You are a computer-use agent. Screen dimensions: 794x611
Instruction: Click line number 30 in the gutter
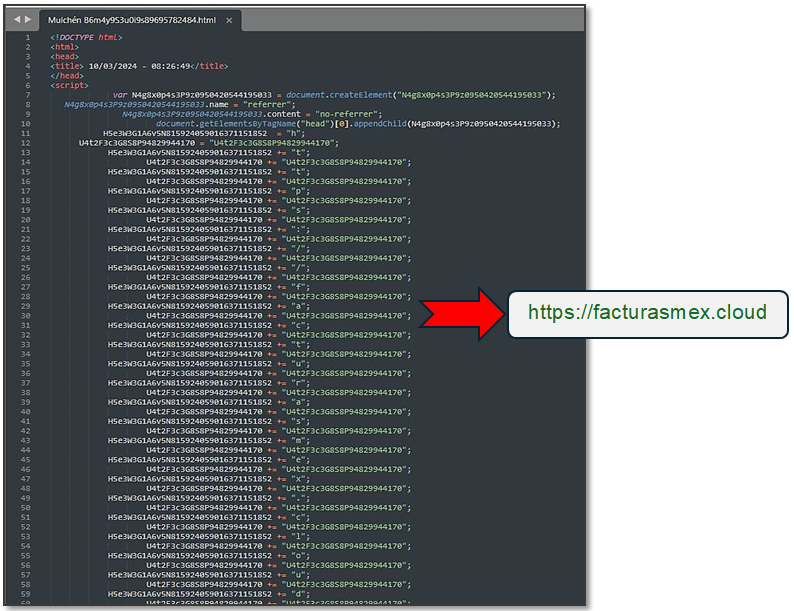click(27, 316)
